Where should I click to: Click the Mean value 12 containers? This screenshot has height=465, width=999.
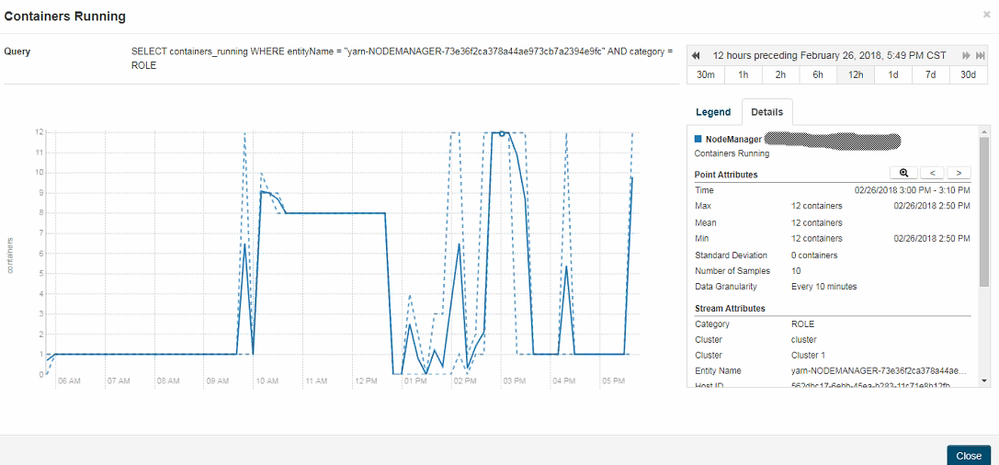[x=817, y=223]
